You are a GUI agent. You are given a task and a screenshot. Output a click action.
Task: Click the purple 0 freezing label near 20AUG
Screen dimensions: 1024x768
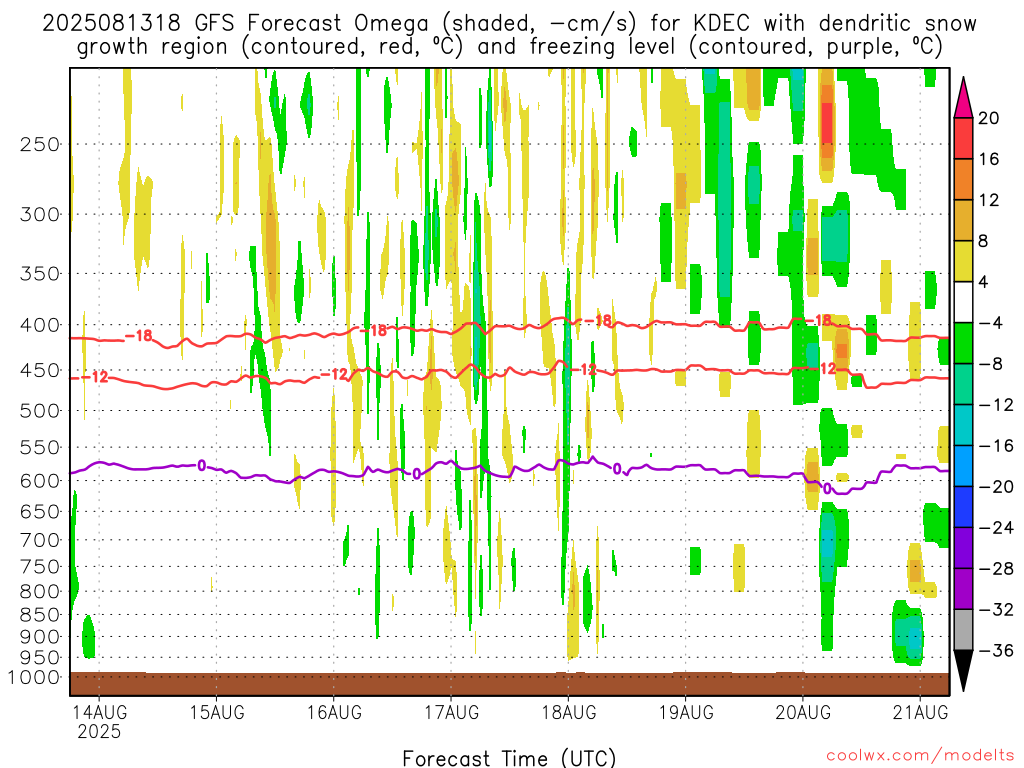827,488
